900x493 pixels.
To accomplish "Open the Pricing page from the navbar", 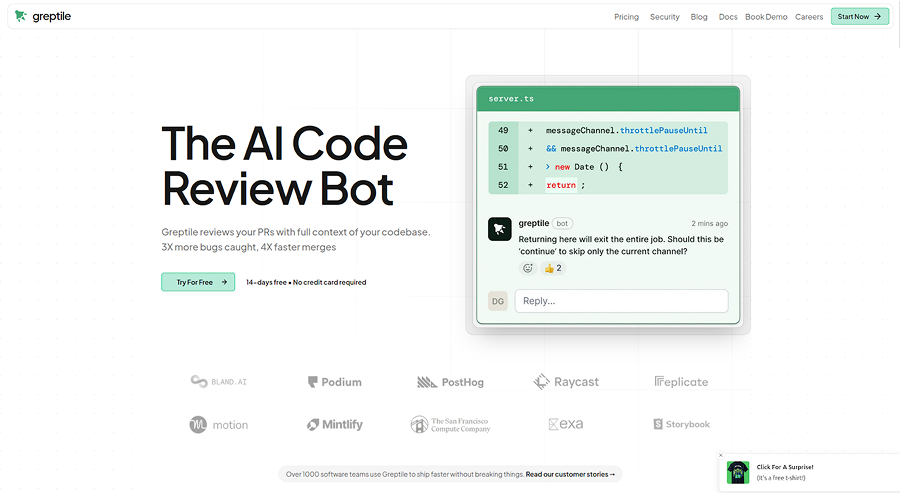I will pos(626,17).
